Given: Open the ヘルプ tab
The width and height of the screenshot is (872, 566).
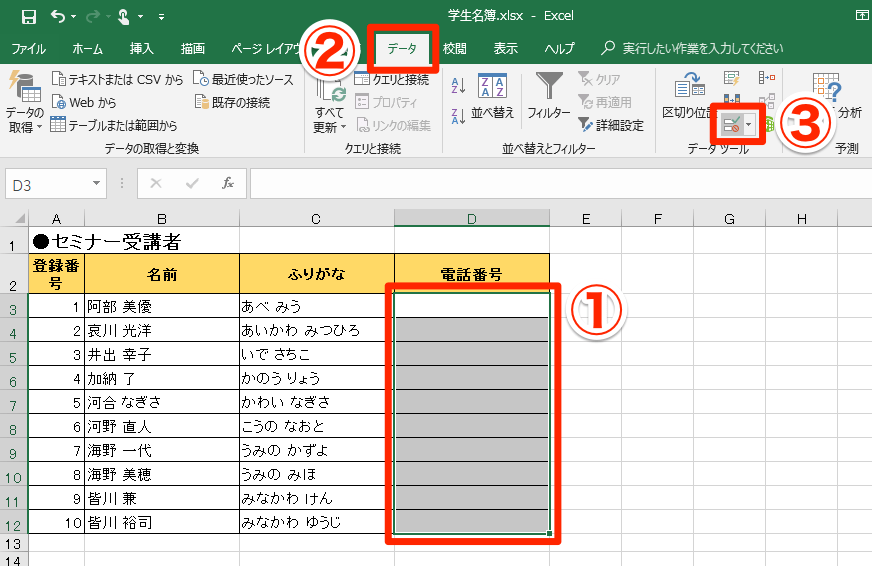Looking at the screenshot, I should [559, 49].
